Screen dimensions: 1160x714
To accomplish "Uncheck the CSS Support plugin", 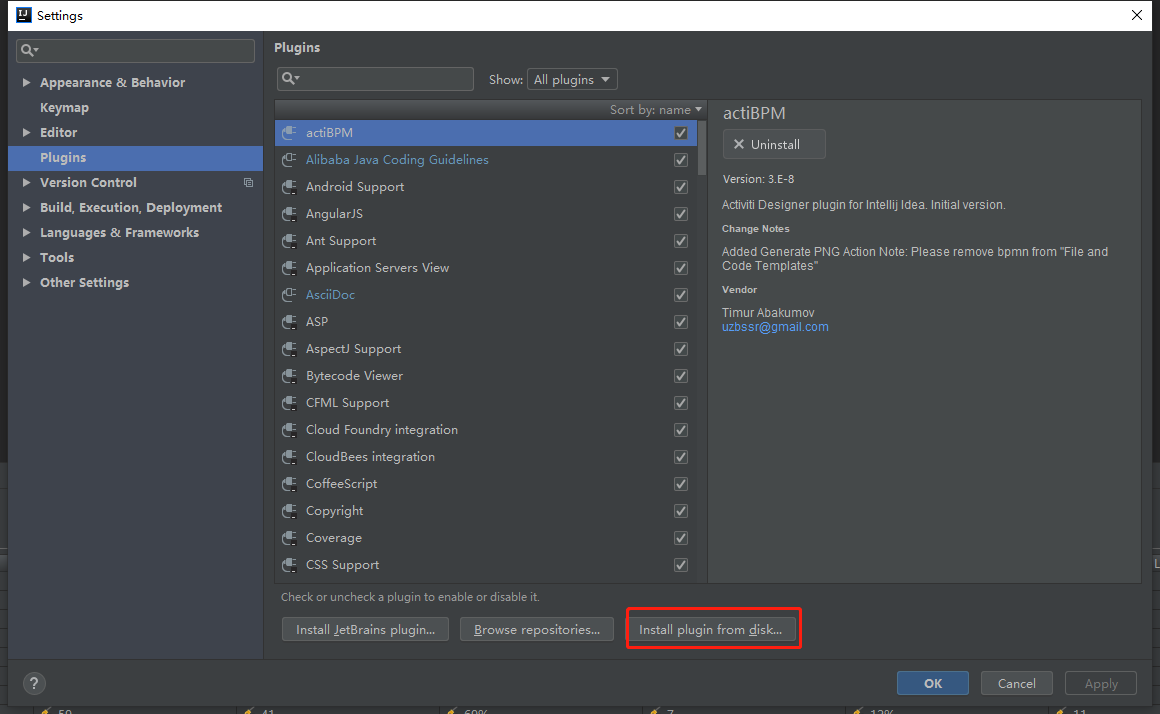I will [681, 565].
